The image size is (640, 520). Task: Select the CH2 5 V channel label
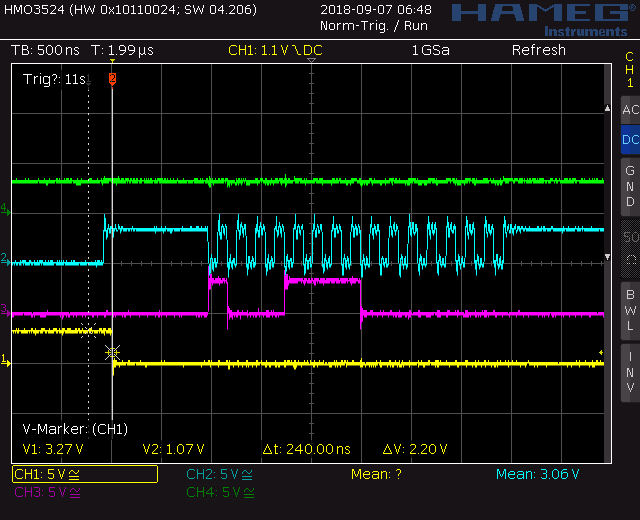click(x=219, y=474)
